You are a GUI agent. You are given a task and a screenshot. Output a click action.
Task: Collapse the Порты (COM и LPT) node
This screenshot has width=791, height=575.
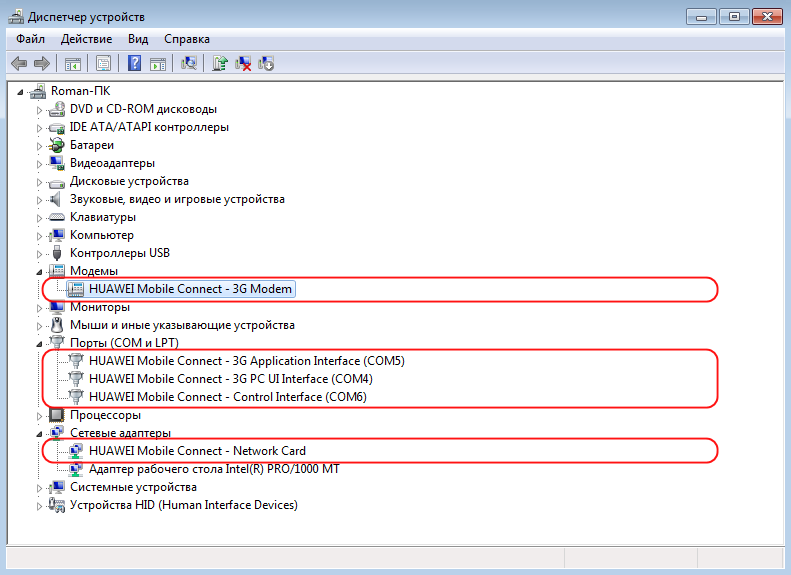[40, 343]
